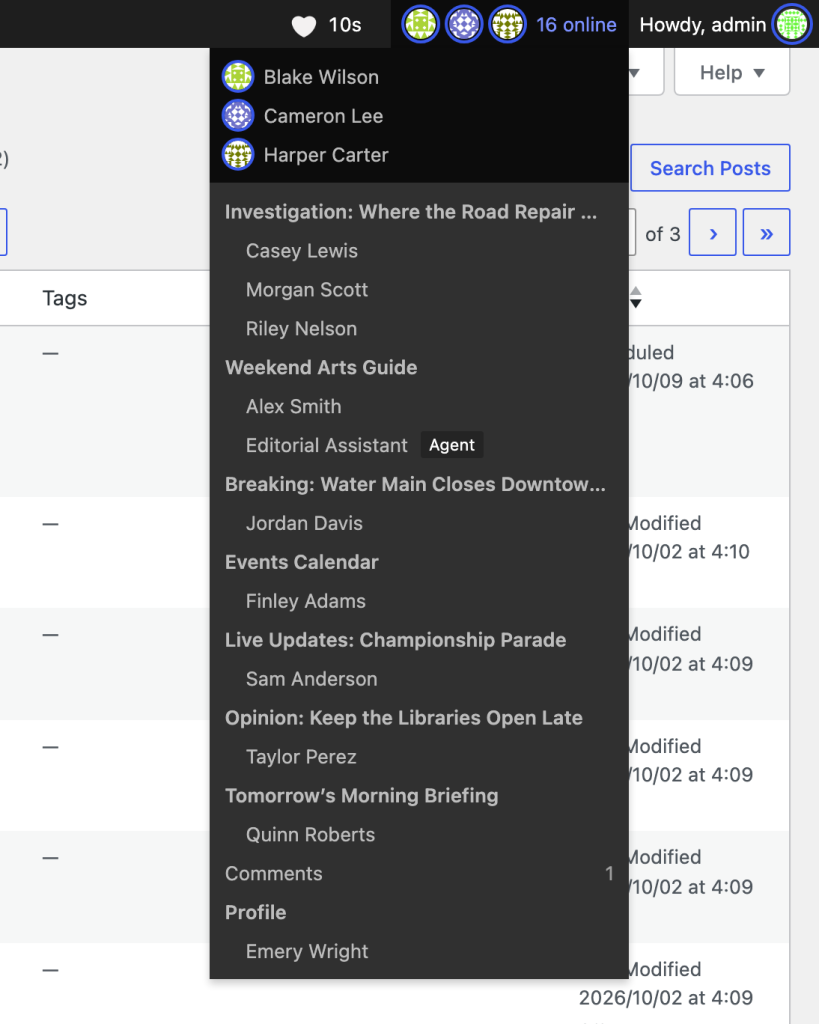Click Blake Wilson's avatar in dropdown
Screen dimensions: 819x1024
point(238,77)
